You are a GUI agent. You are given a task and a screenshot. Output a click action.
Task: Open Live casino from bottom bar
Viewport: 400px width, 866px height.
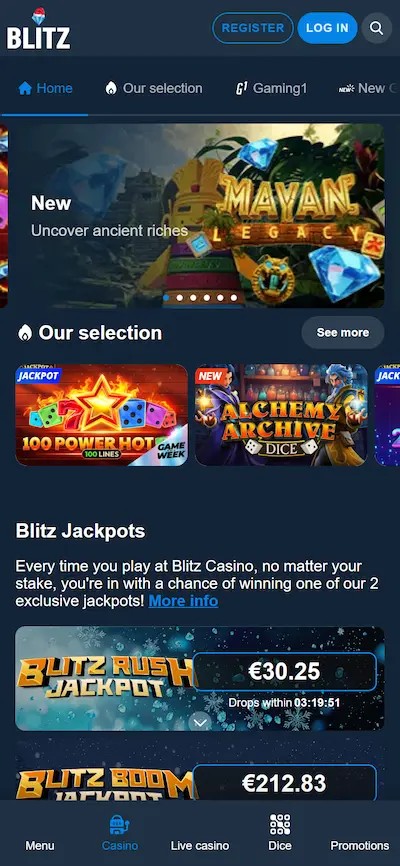pyautogui.click(x=200, y=845)
